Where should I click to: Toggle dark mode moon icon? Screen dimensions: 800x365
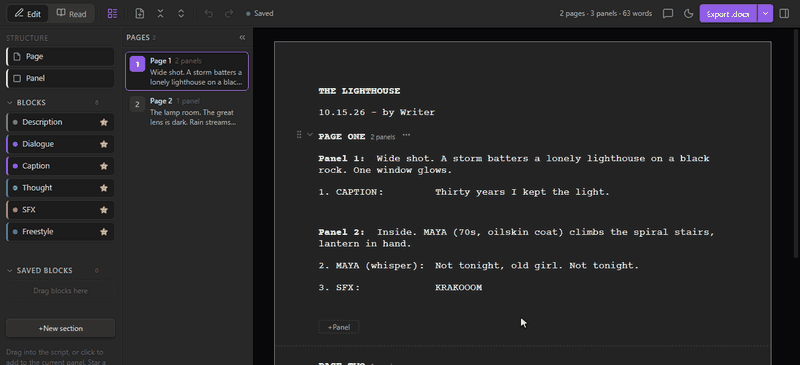(689, 14)
